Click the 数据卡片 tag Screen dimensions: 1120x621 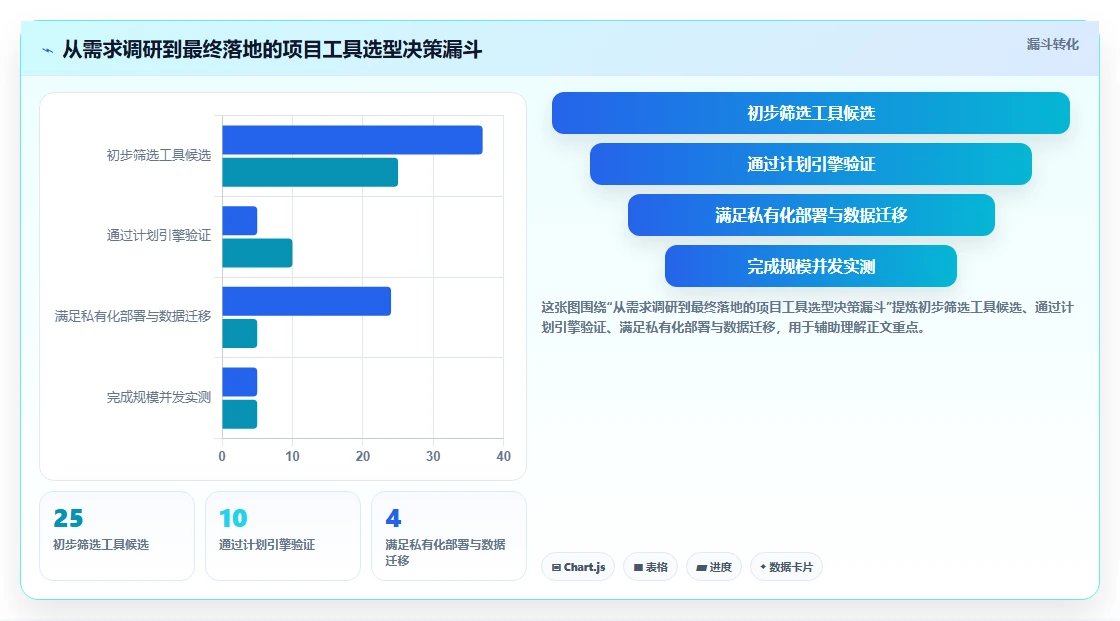(x=786, y=567)
